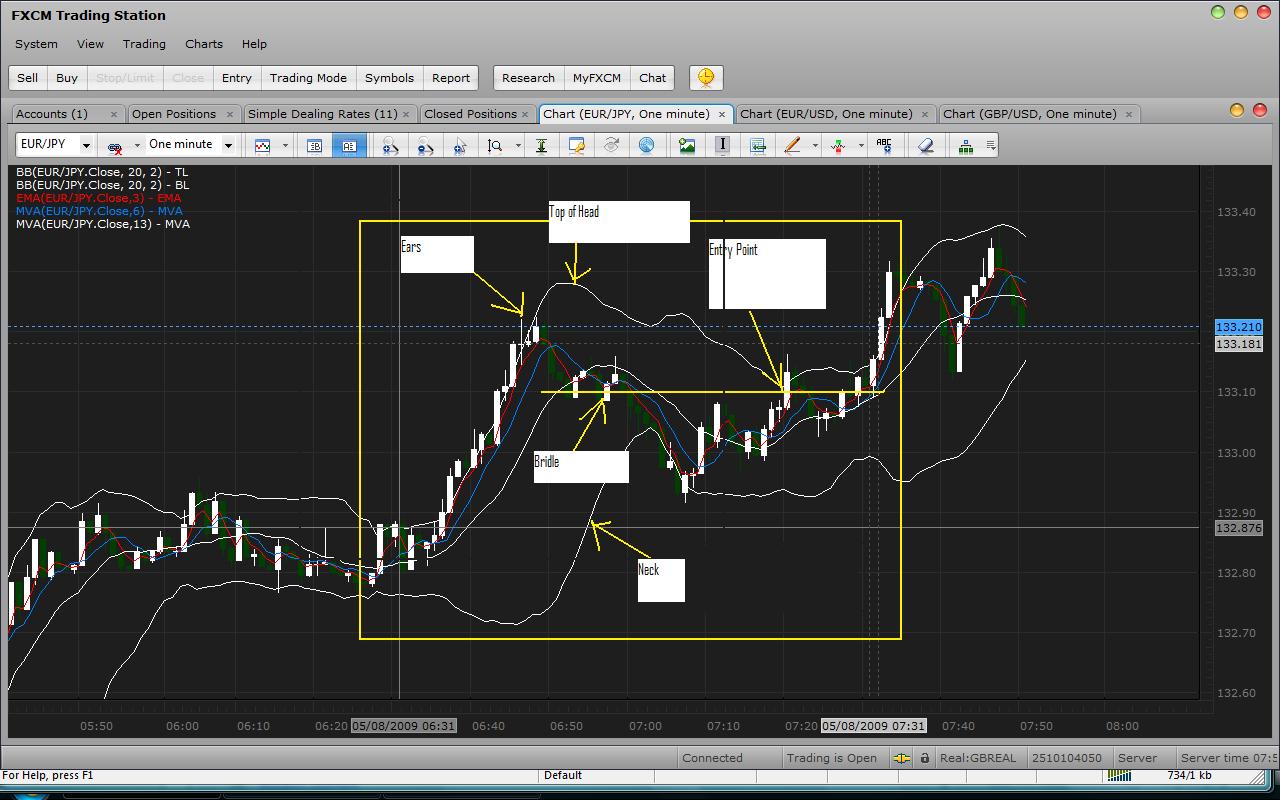Expand the vertical zoom dropdown arrow
Screen dimensions: 1280x800
517,146
